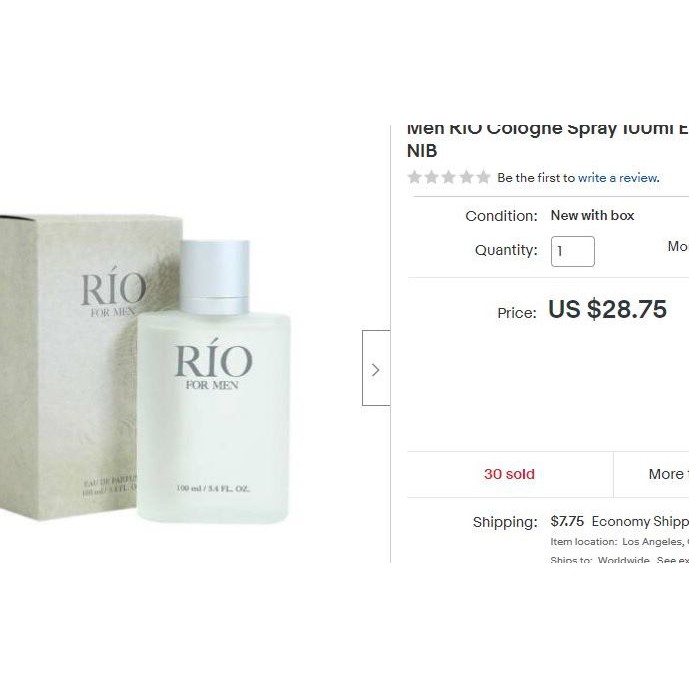The width and height of the screenshot is (689, 689).
Task: Click the next image arrow button
Action: 376,368
